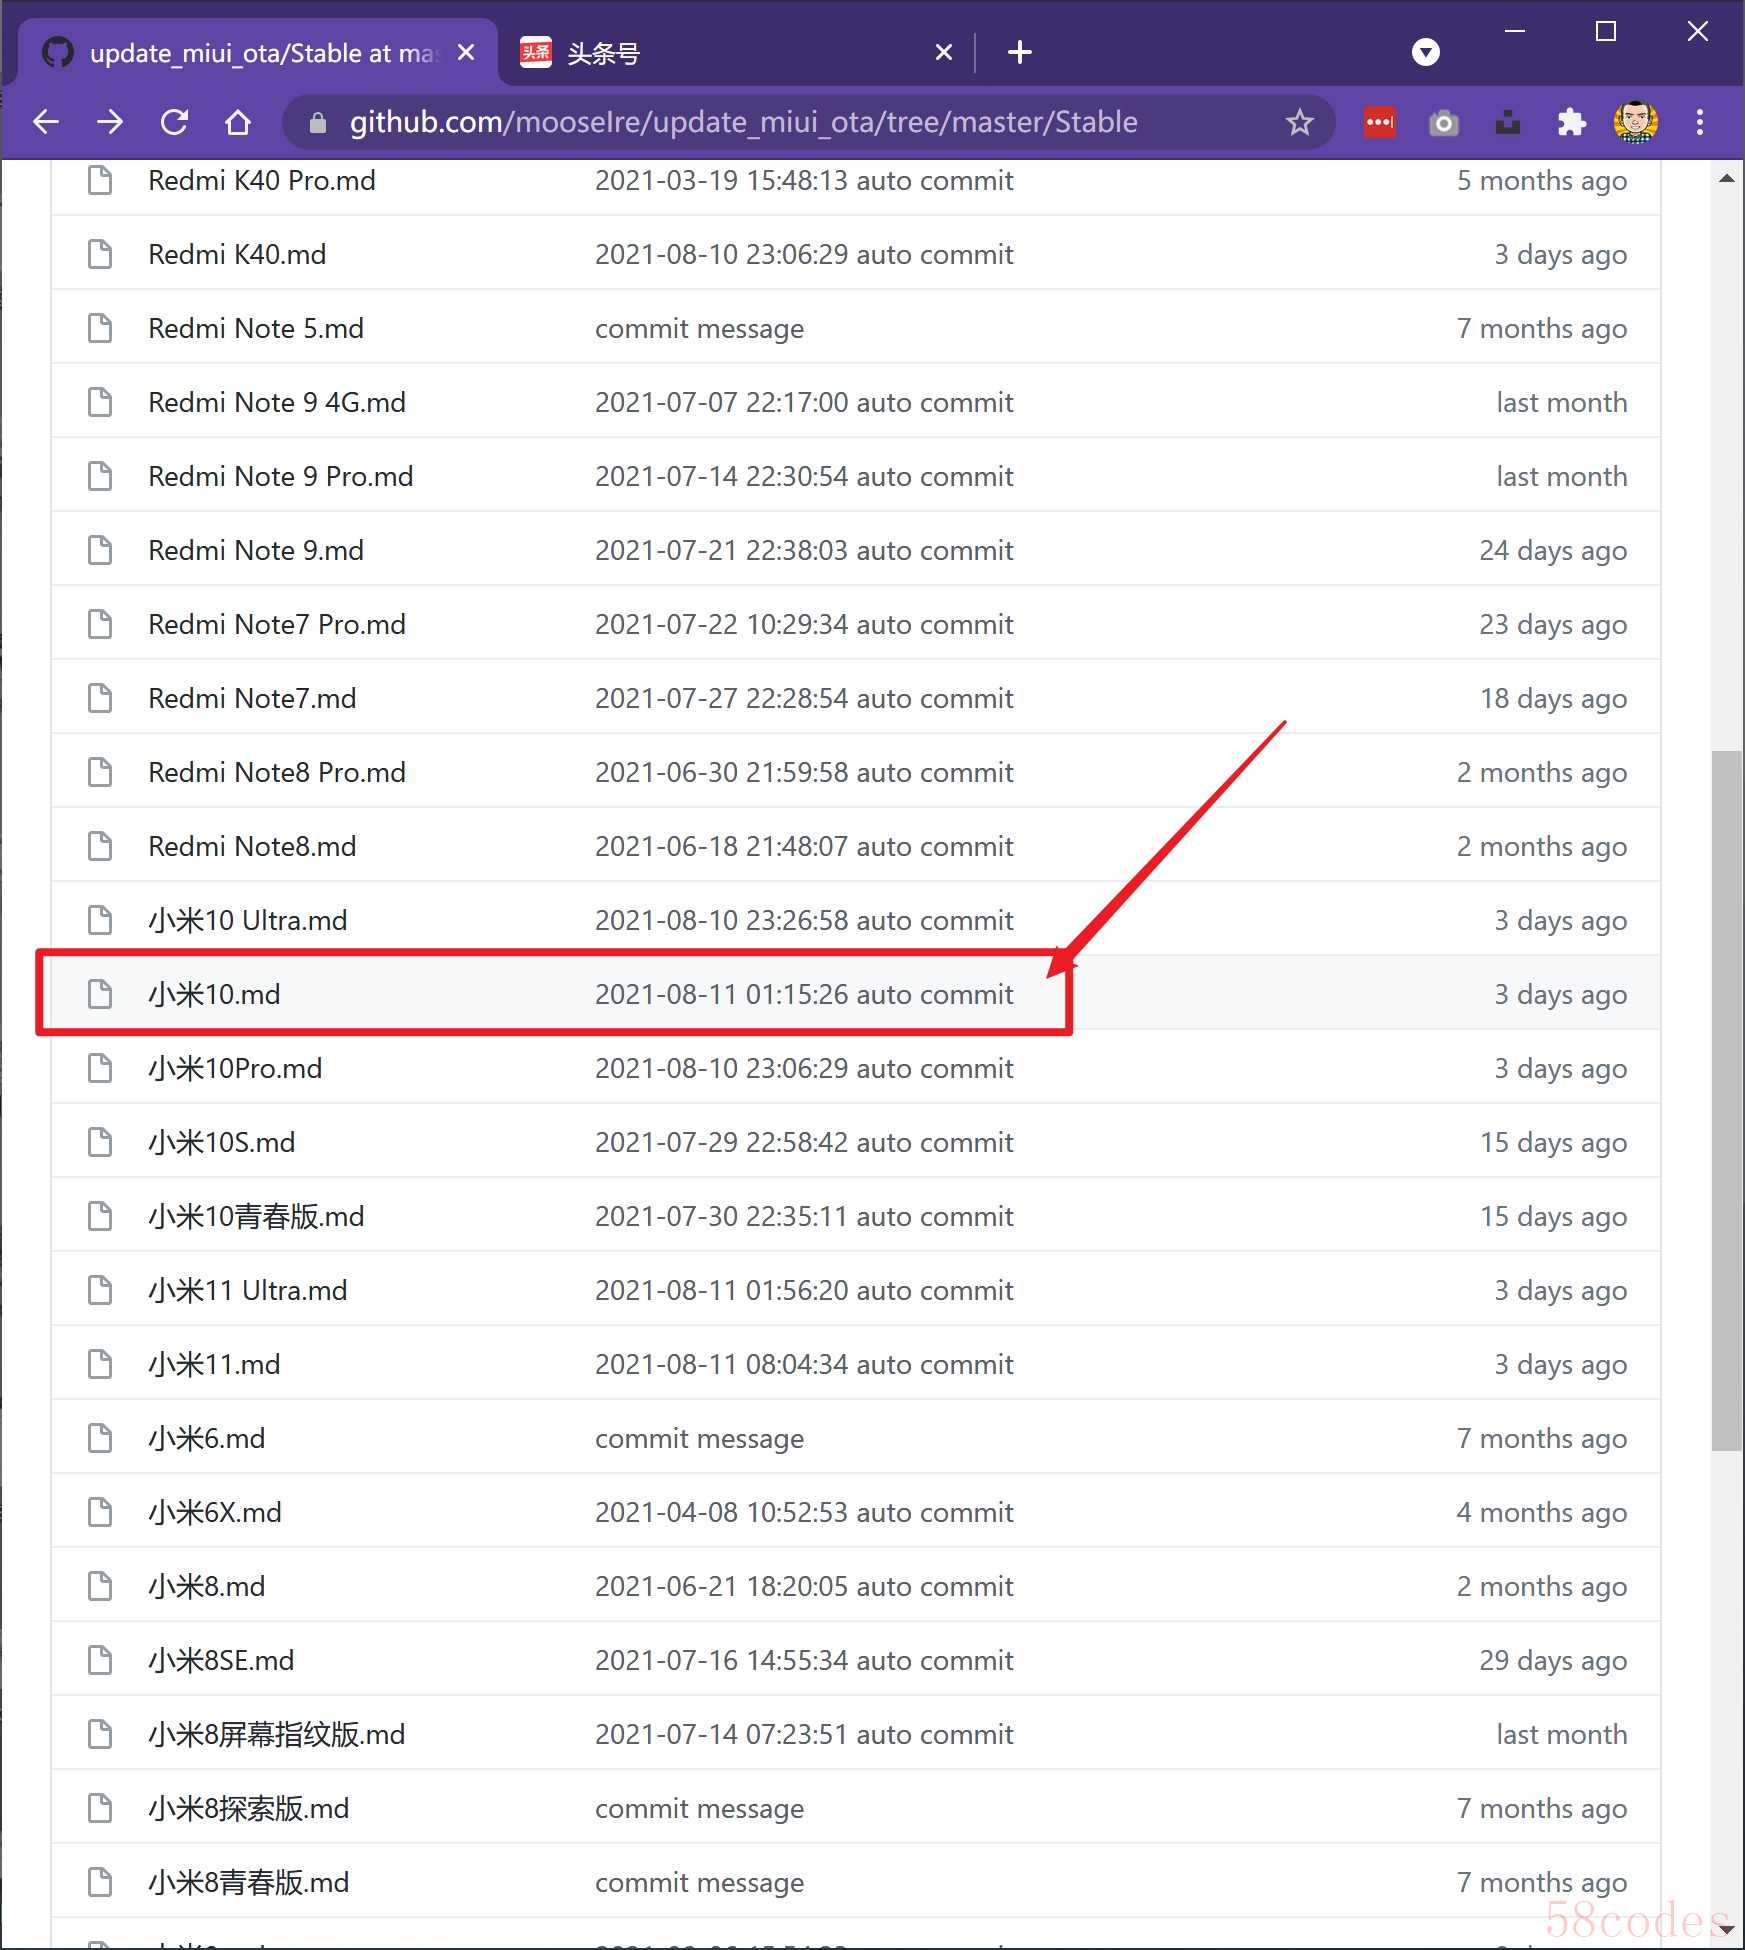Open the Extensions puzzle icon
Image resolution: width=1745 pixels, height=1950 pixels.
pyautogui.click(x=1571, y=122)
